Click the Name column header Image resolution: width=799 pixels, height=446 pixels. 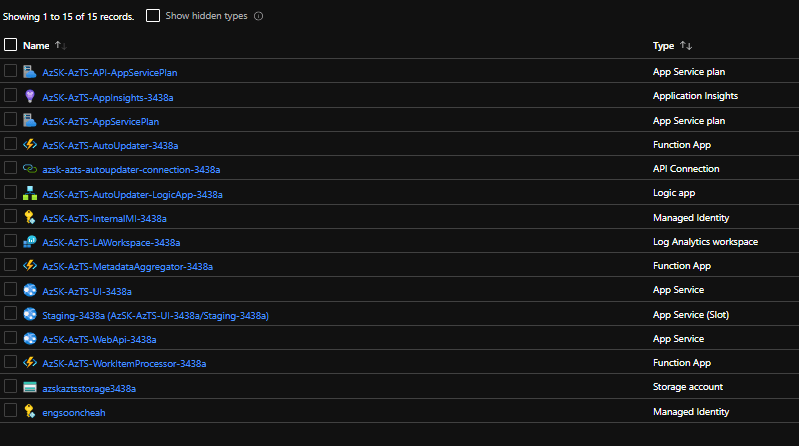click(36, 45)
